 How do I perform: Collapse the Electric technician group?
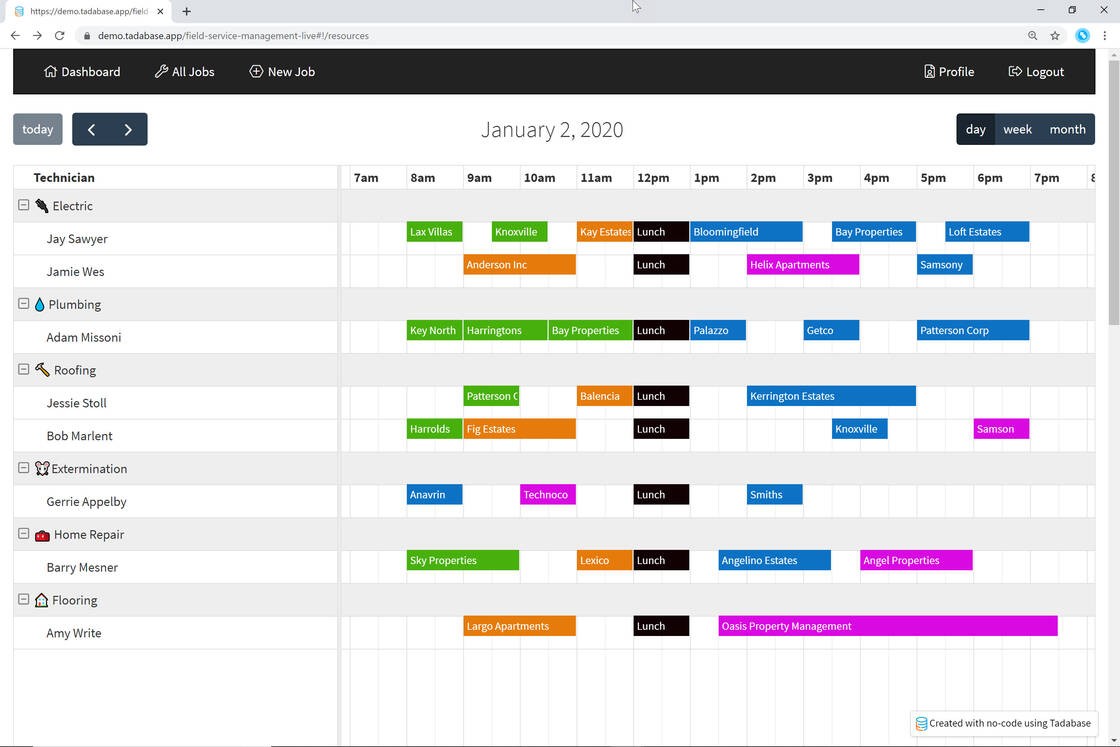point(23,204)
